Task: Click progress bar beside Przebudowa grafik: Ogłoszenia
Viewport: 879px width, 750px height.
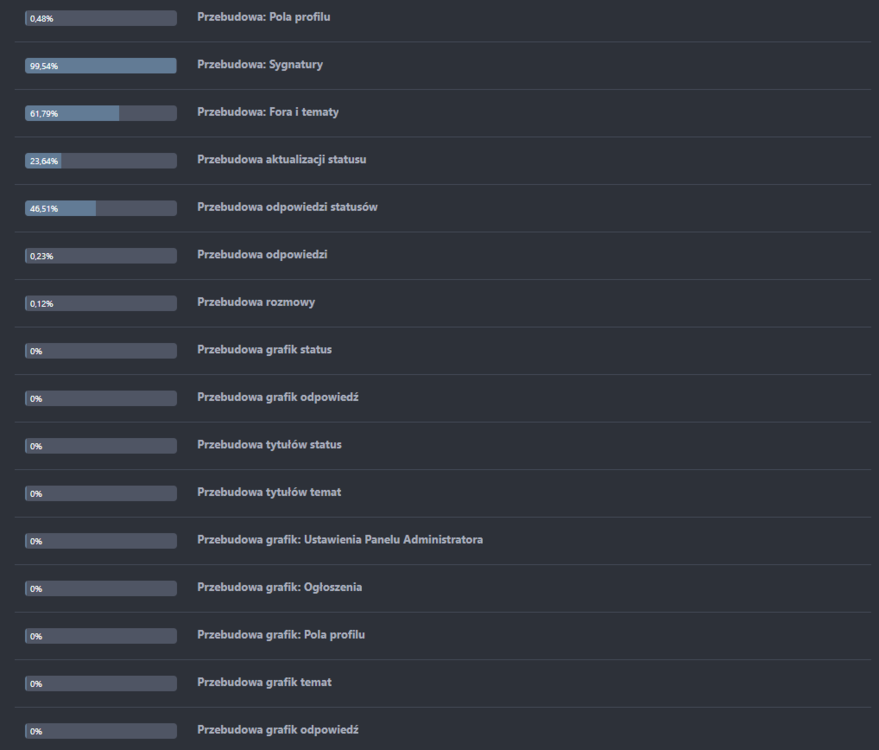Action: click(100, 588)
